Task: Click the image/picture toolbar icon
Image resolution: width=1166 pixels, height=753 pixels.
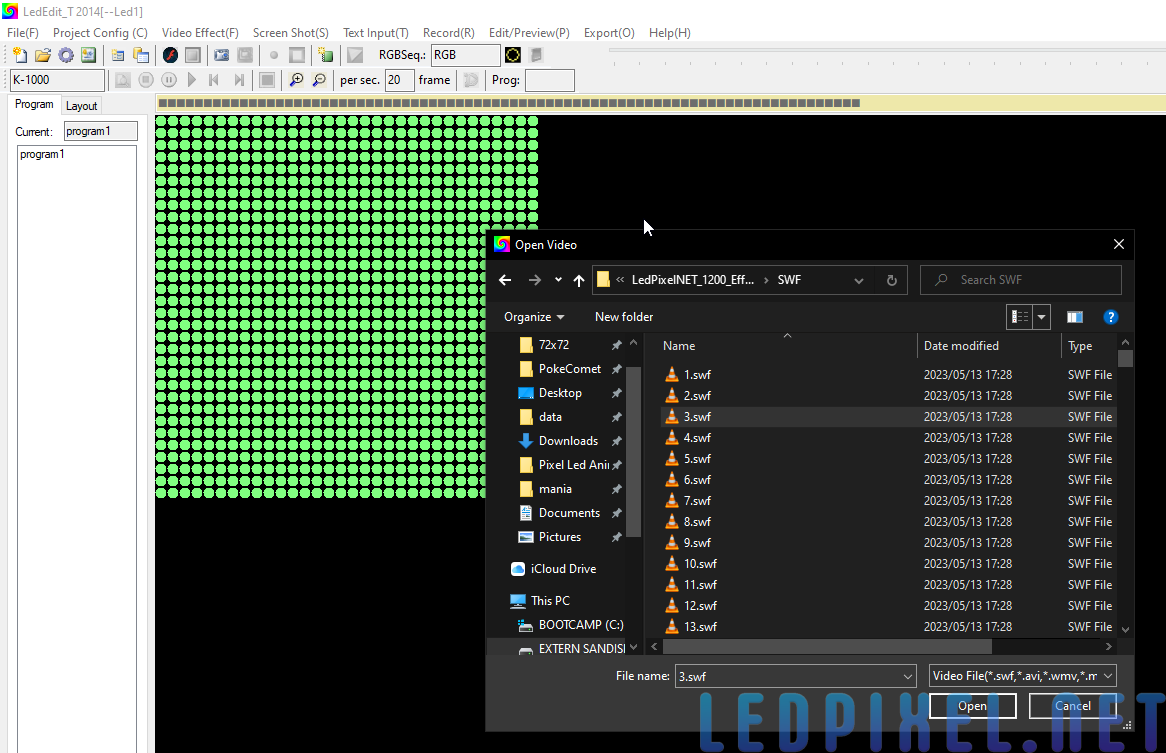Action: click(88, 55)
